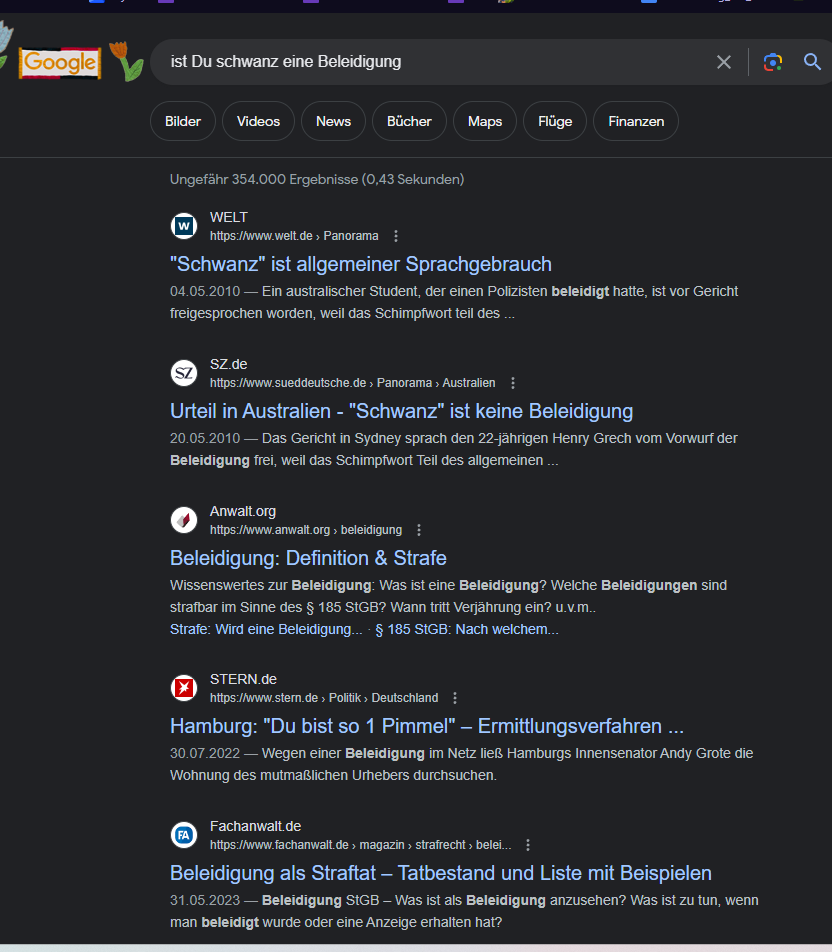The image size is (832, 952).
Task: Click the Anwalt.org site favicon
Action: [184, 520]
